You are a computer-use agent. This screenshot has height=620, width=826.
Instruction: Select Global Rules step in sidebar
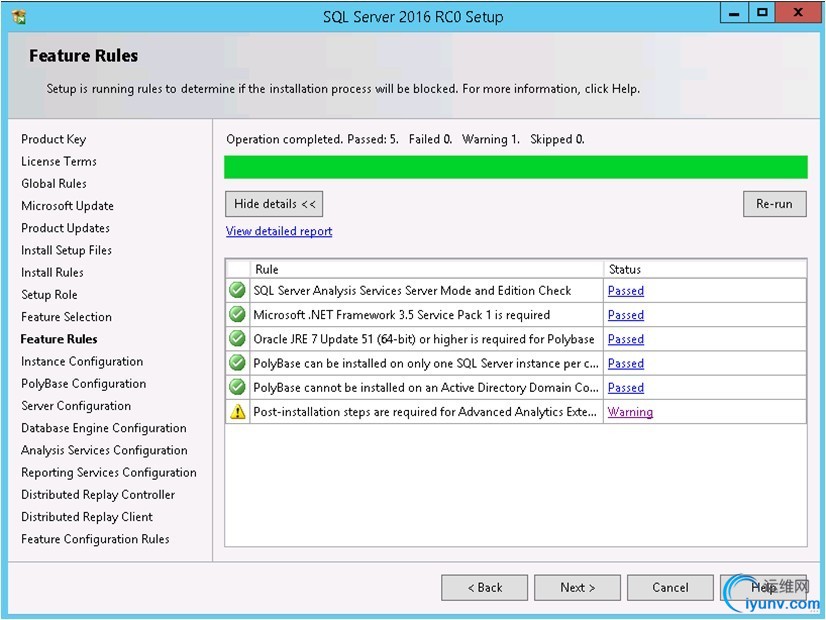(54, 183)
